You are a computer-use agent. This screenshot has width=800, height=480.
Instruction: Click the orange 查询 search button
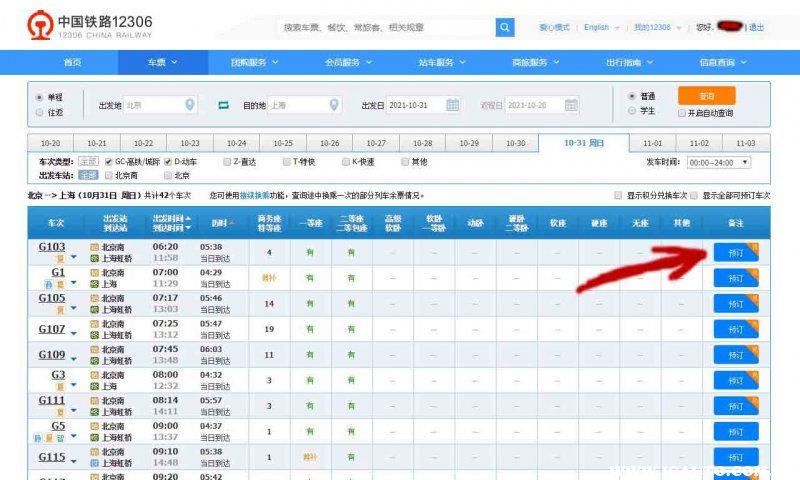click(706, 96)
